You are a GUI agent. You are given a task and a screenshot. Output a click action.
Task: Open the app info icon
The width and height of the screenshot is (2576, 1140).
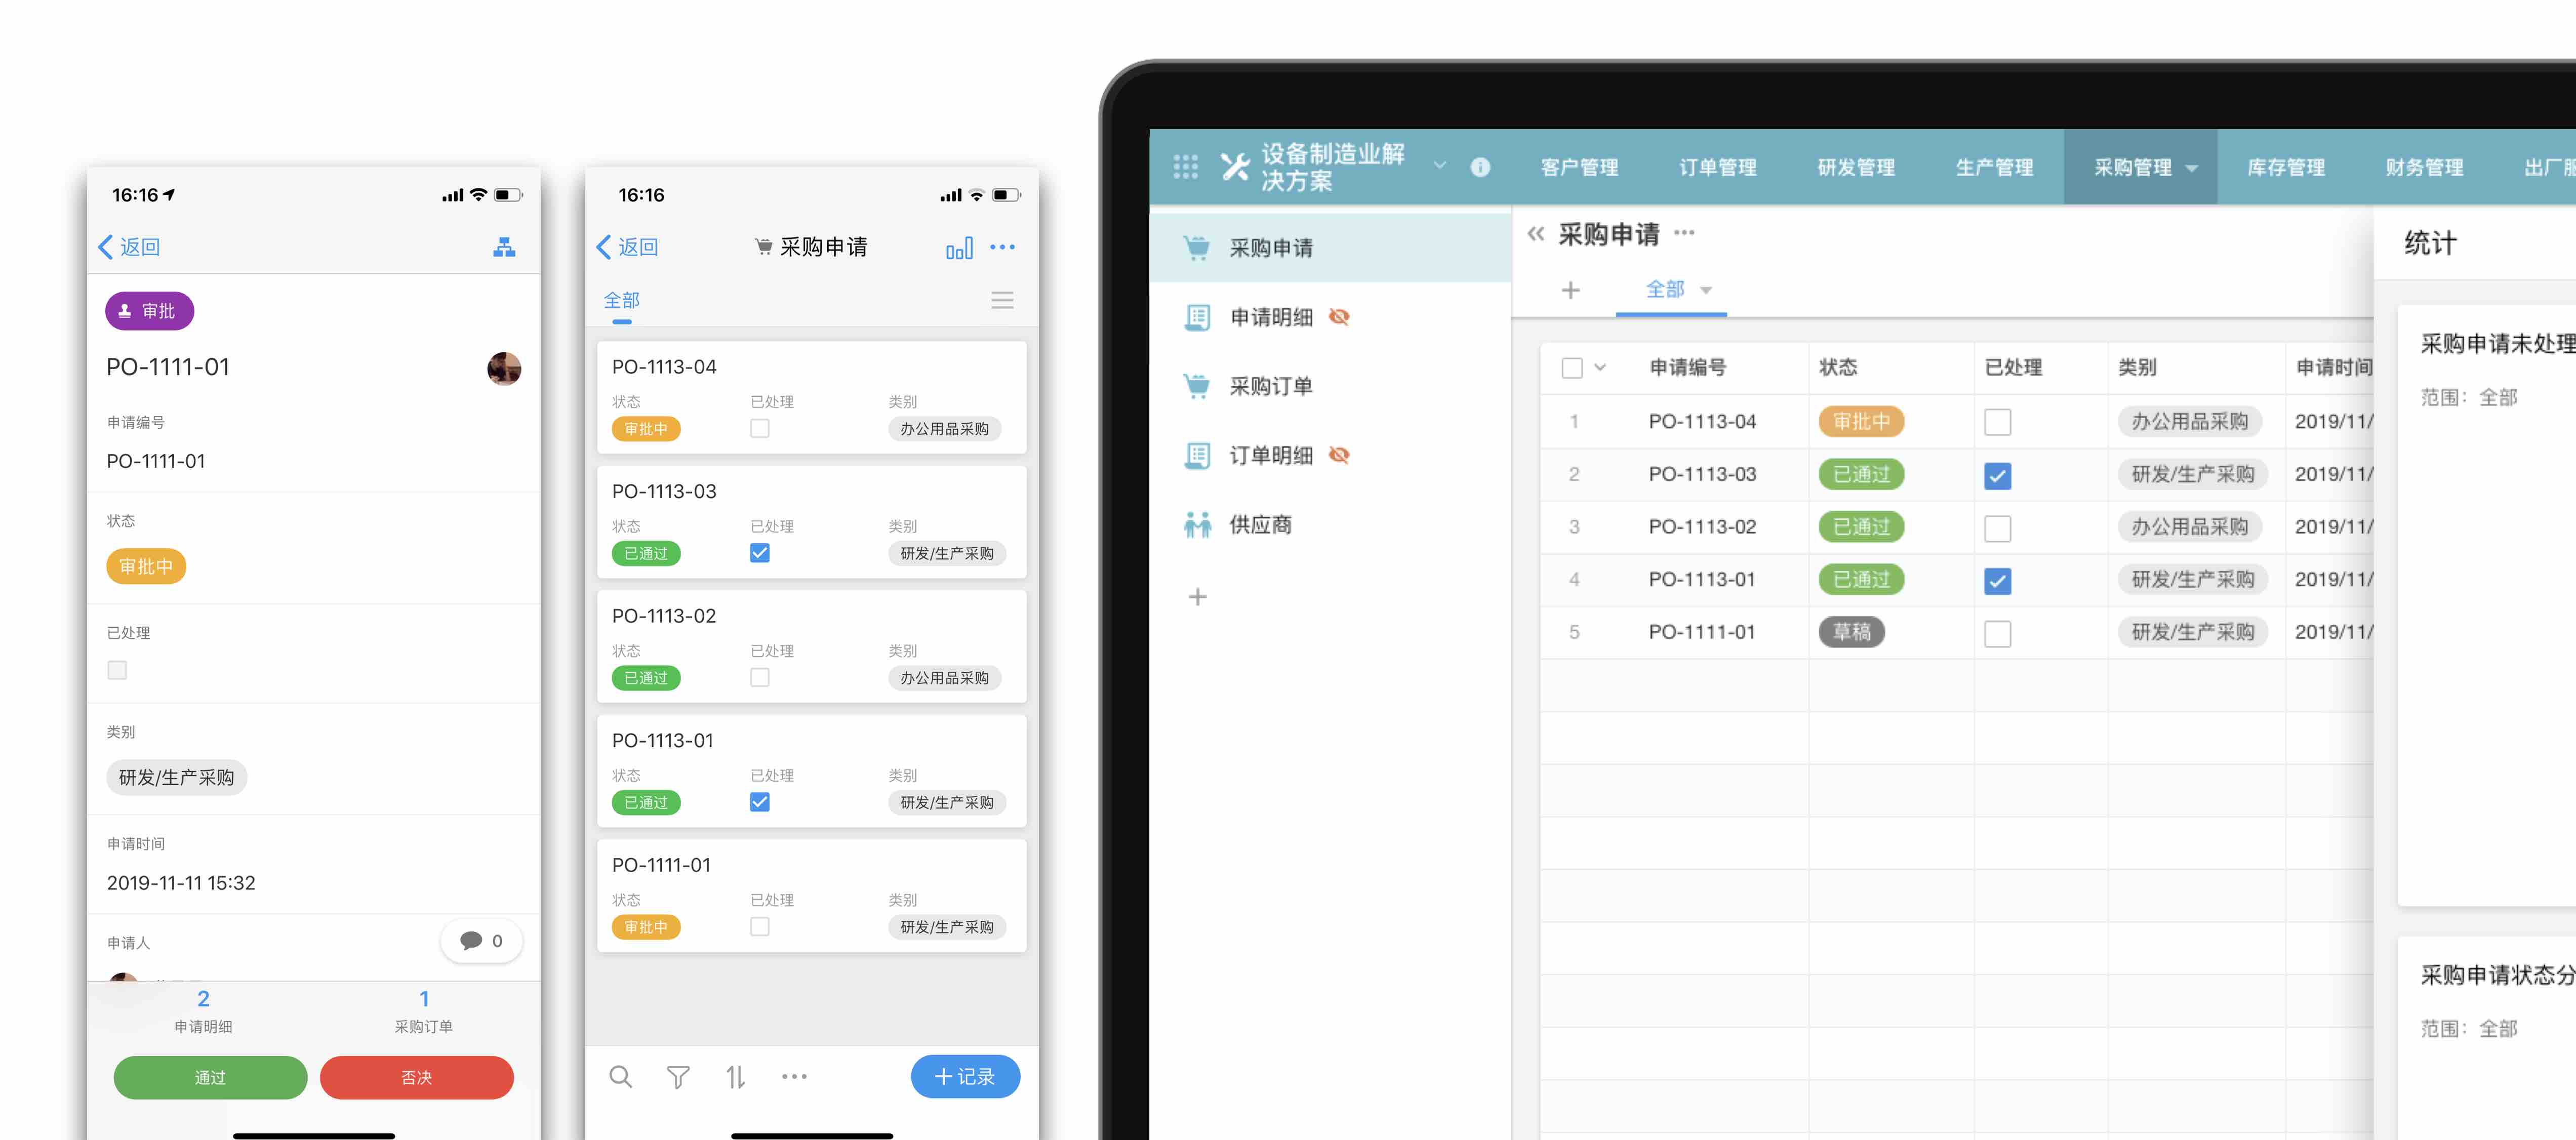[x=1480, y=167]
